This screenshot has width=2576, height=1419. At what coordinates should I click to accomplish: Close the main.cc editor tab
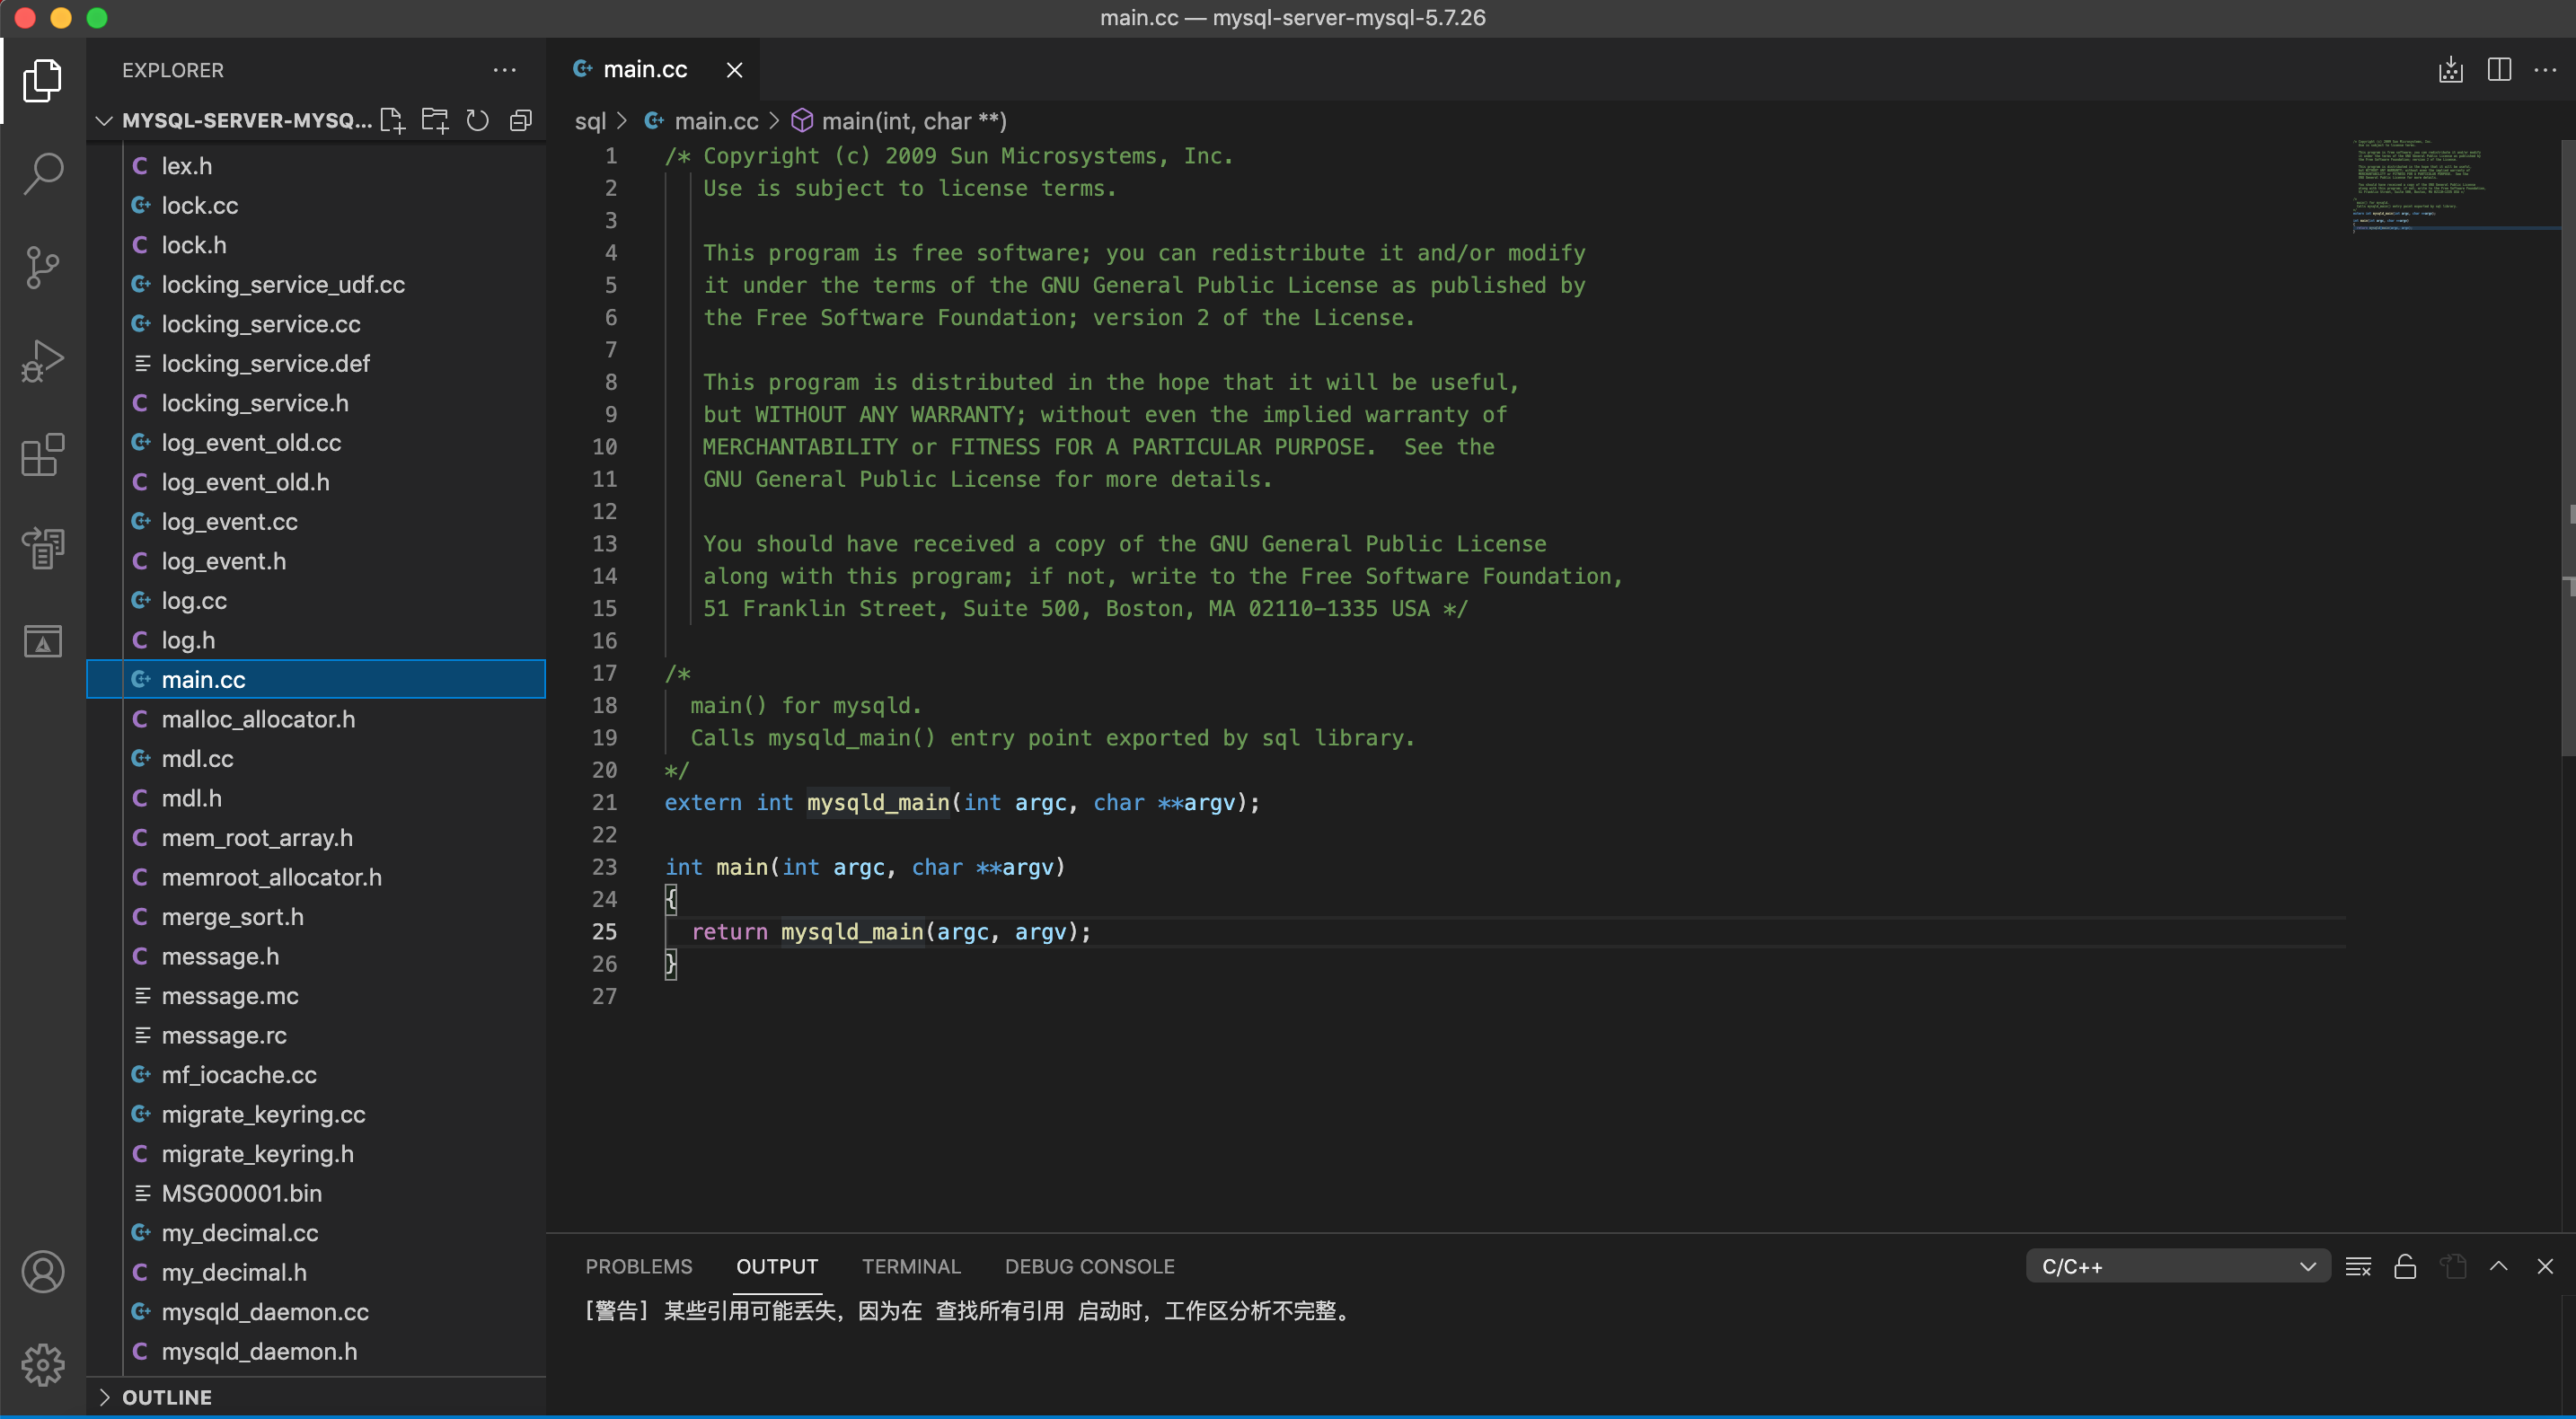pyautogui.click(x=734, y=70)
